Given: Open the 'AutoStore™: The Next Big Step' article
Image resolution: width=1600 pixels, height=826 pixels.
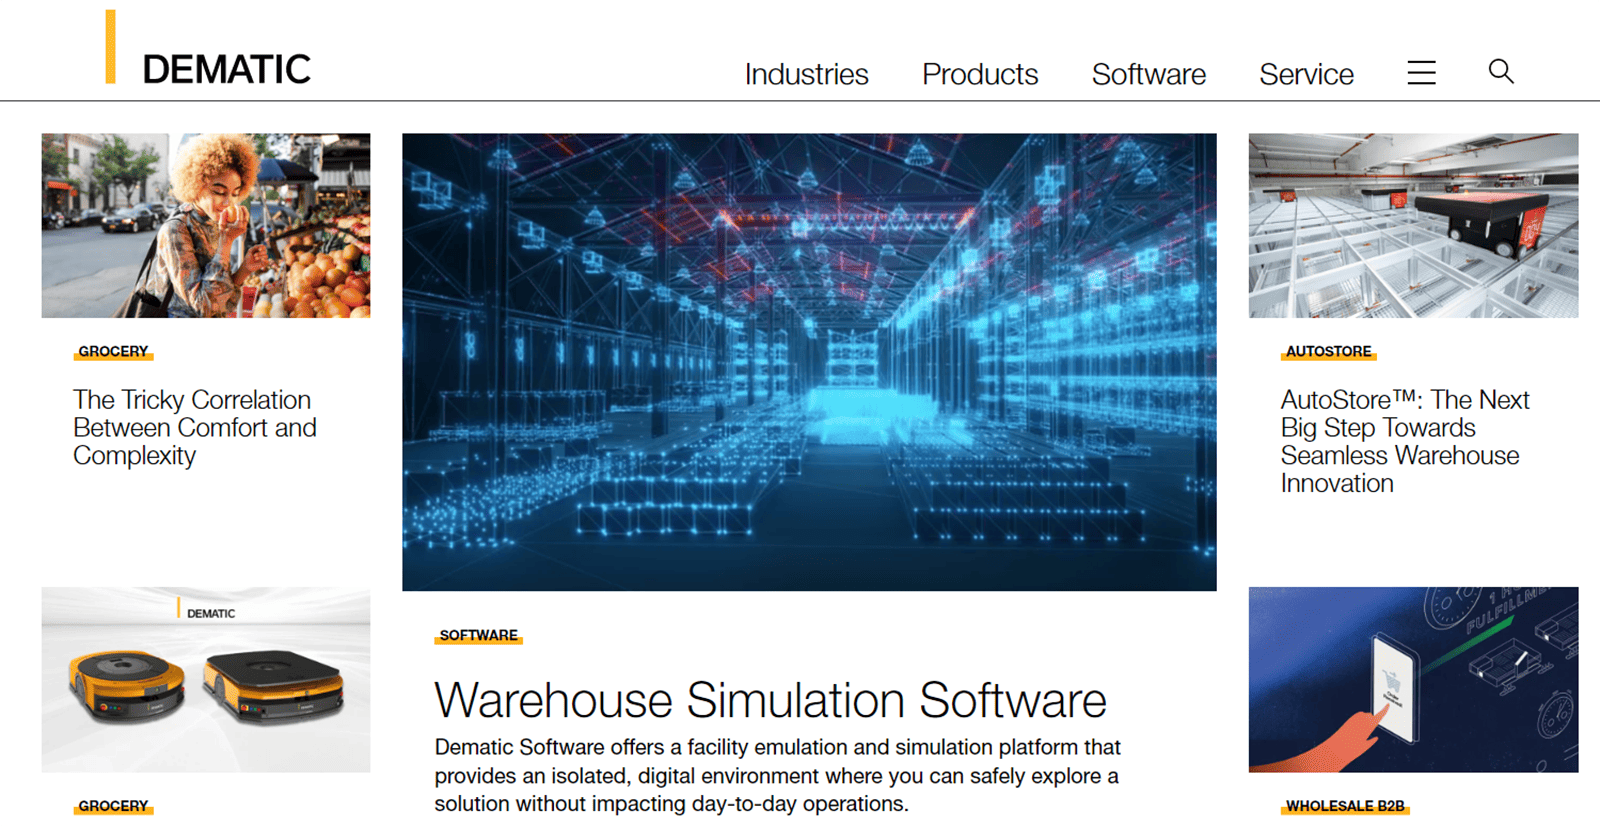Looking at the screenshot, I should [x=1404, y=441].
